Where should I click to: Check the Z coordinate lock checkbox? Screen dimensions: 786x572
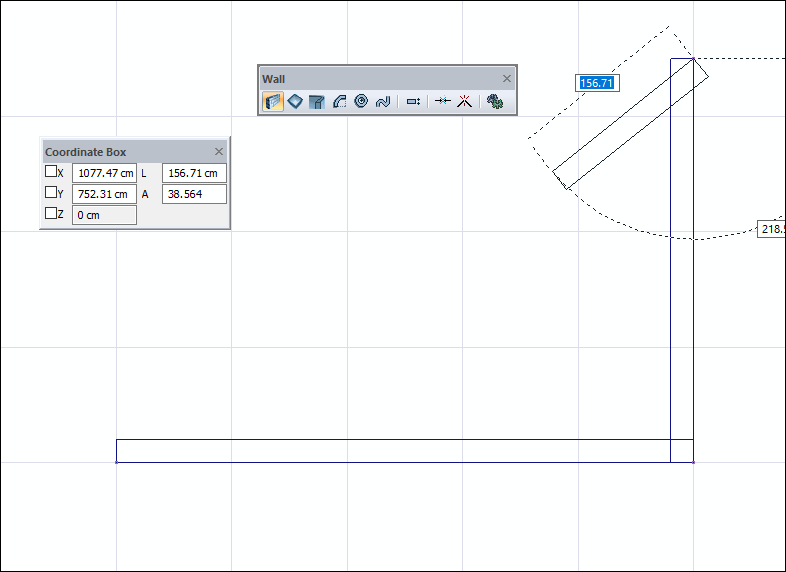click(51, 213)
